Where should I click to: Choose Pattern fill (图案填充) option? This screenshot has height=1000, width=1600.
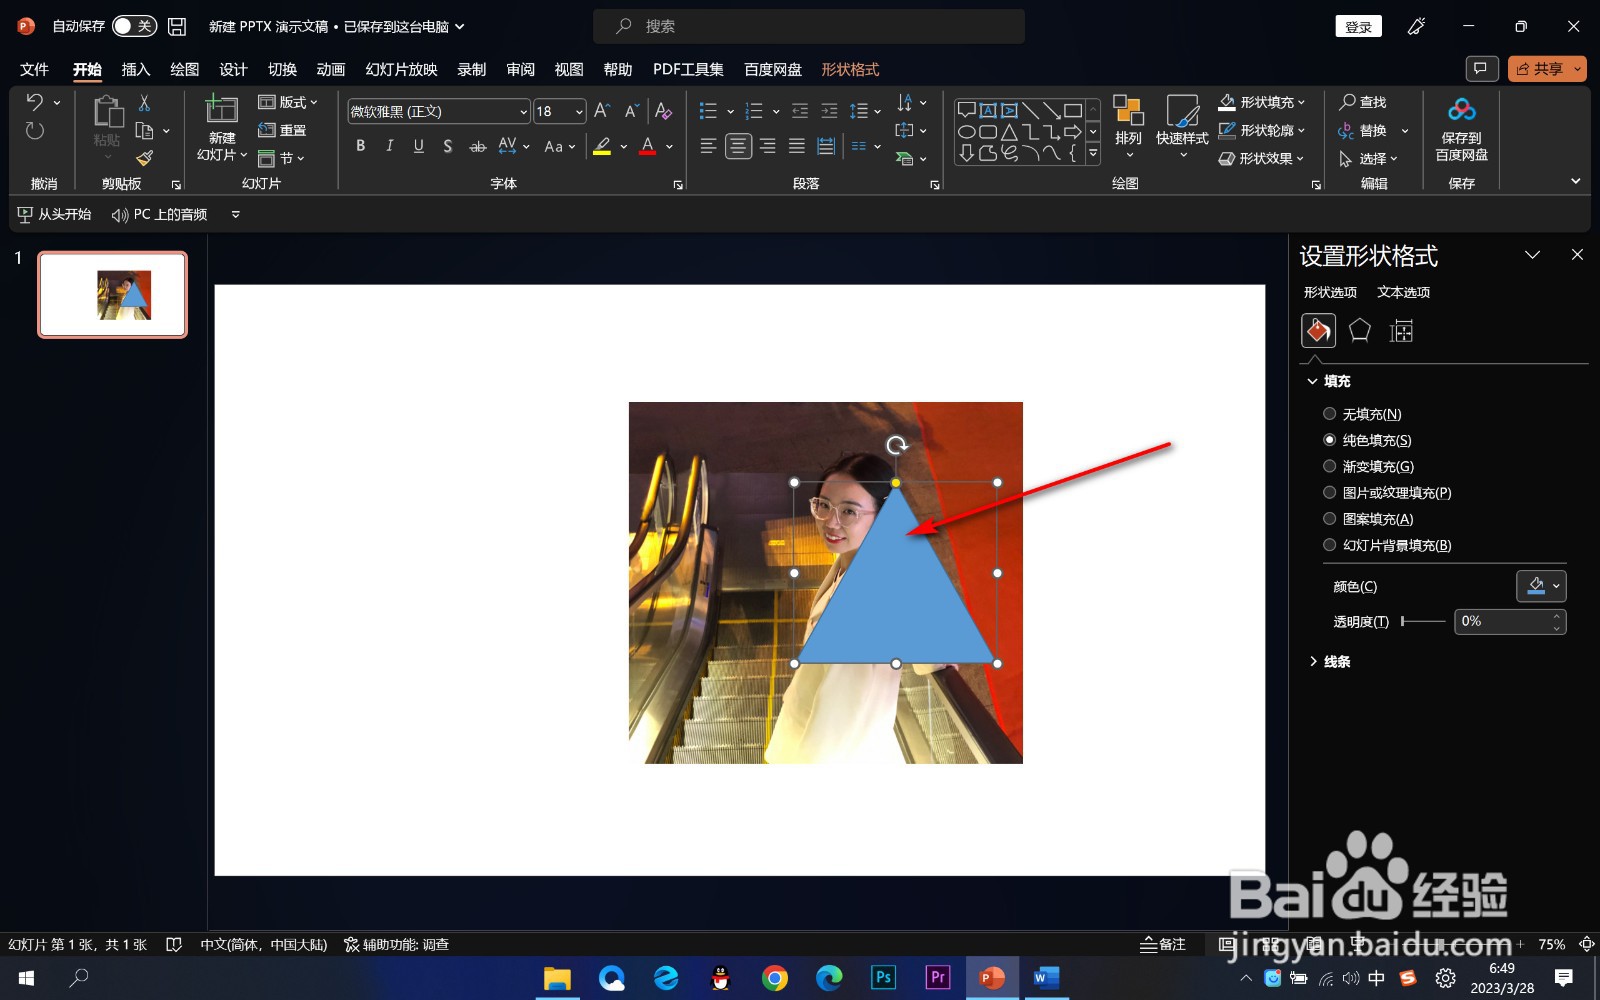click(1329, 519)
